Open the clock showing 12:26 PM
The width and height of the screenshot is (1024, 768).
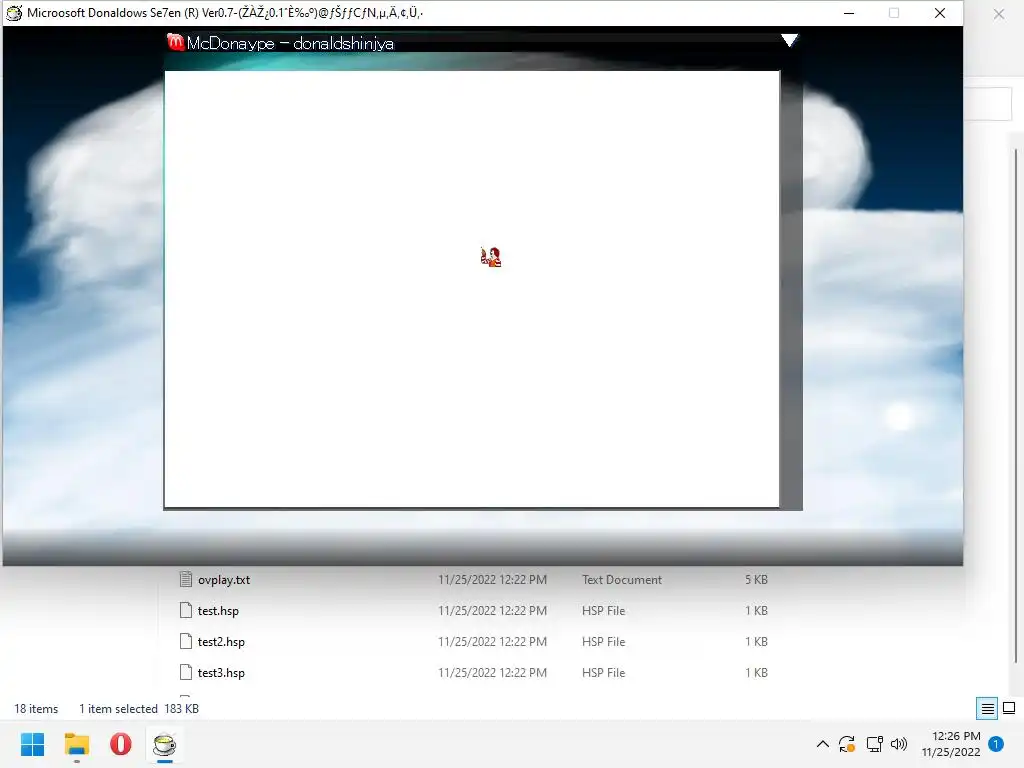point(951,744)
